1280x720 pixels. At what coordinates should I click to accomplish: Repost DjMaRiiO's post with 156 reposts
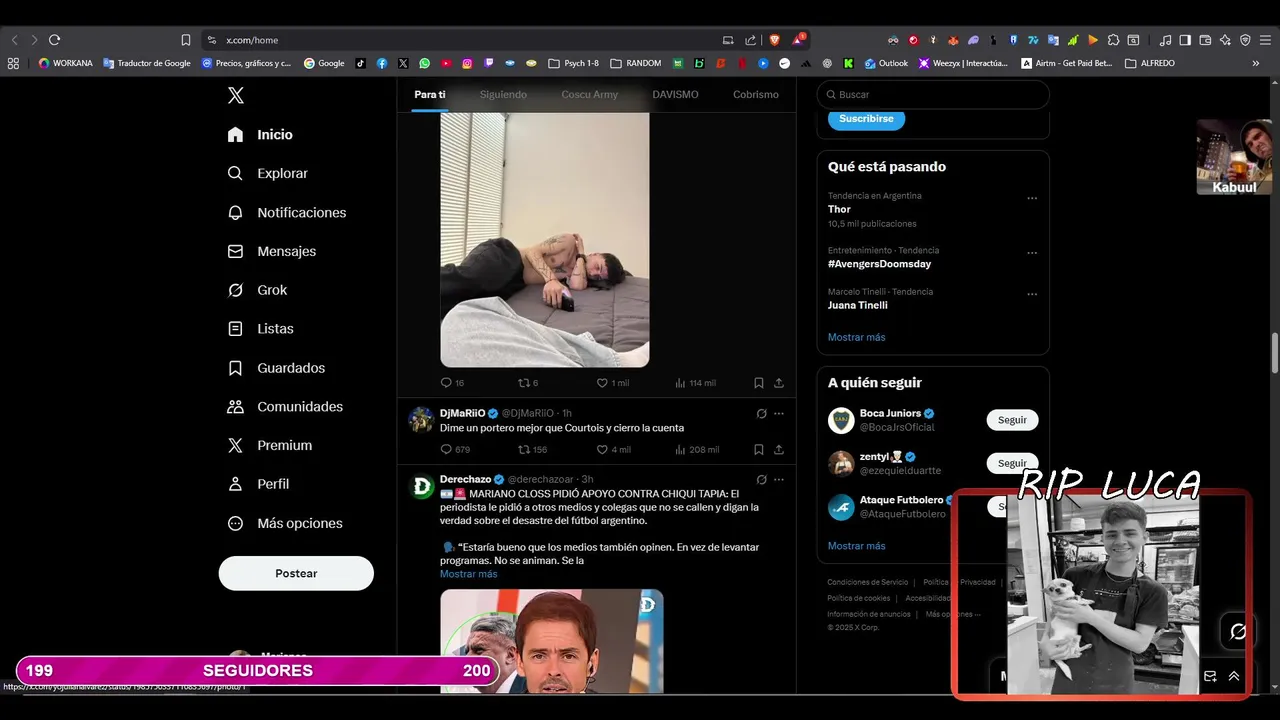(532, 450)
